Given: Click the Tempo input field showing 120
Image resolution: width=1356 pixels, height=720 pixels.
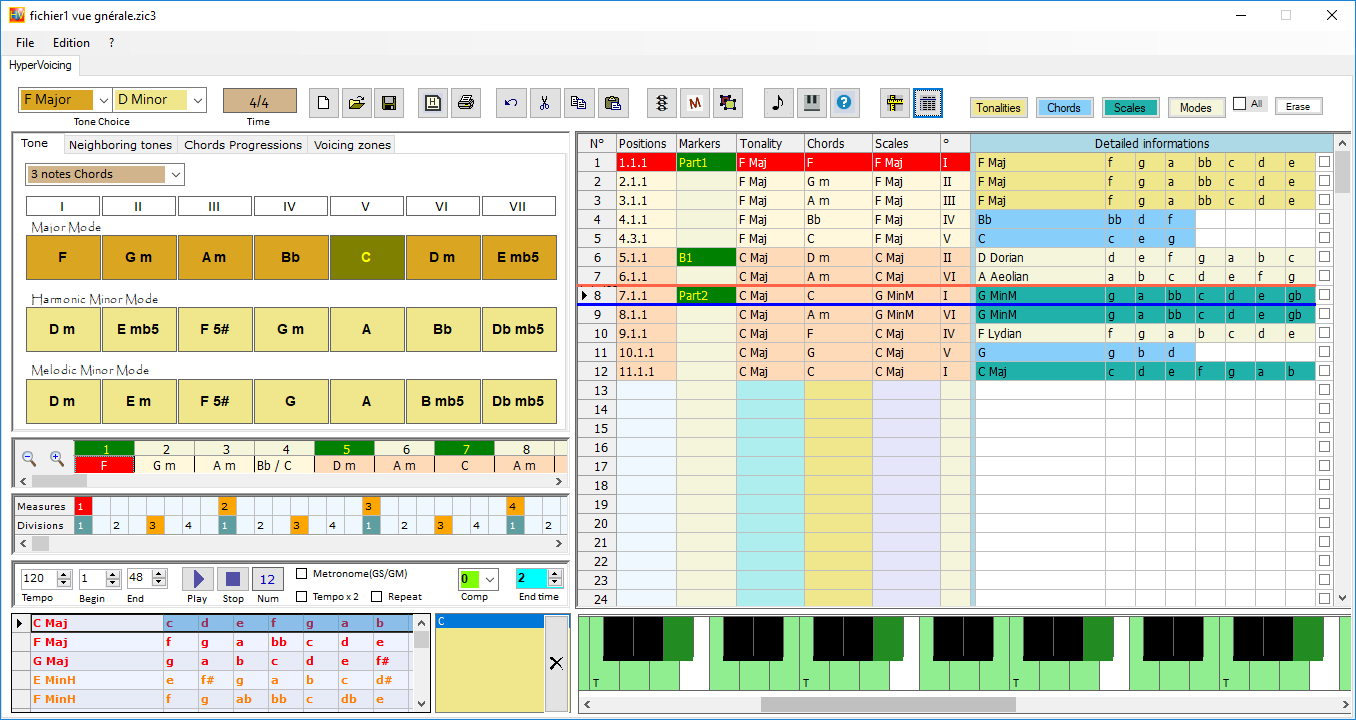Looking at the screenshot, I should point(39,578).
